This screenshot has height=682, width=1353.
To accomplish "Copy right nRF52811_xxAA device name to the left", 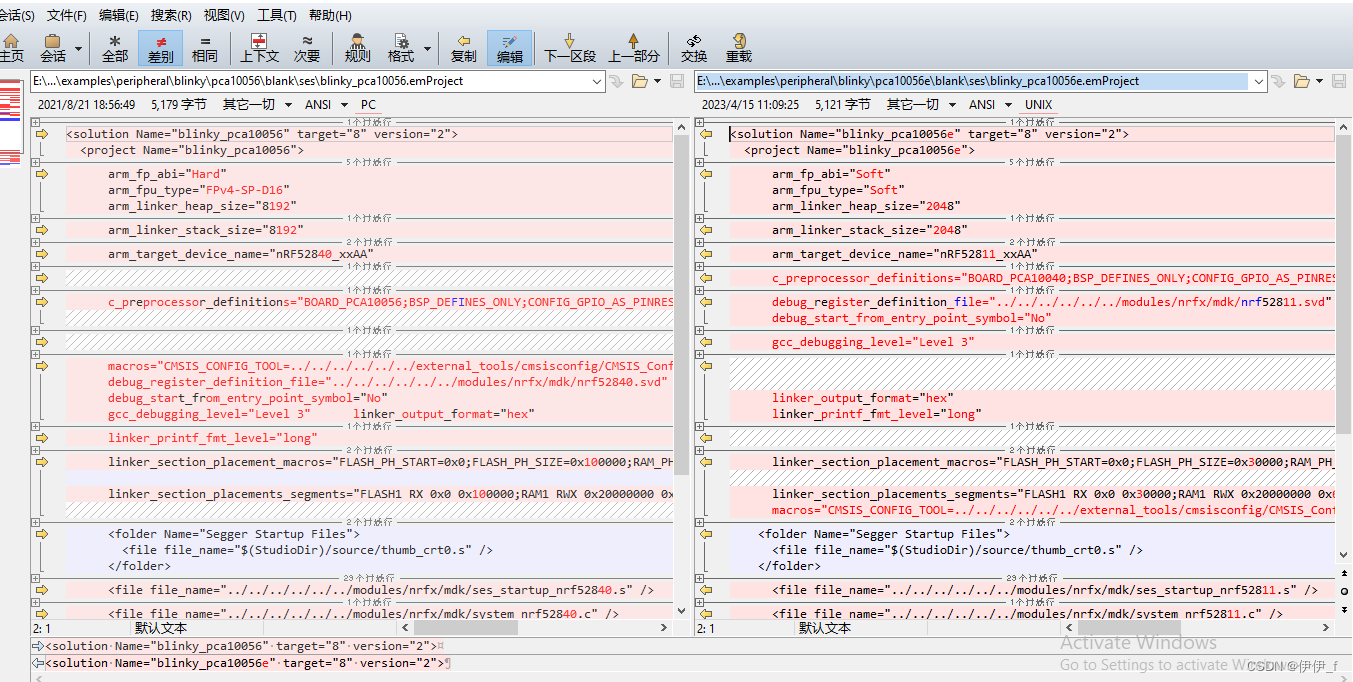I will pos(706,254).
